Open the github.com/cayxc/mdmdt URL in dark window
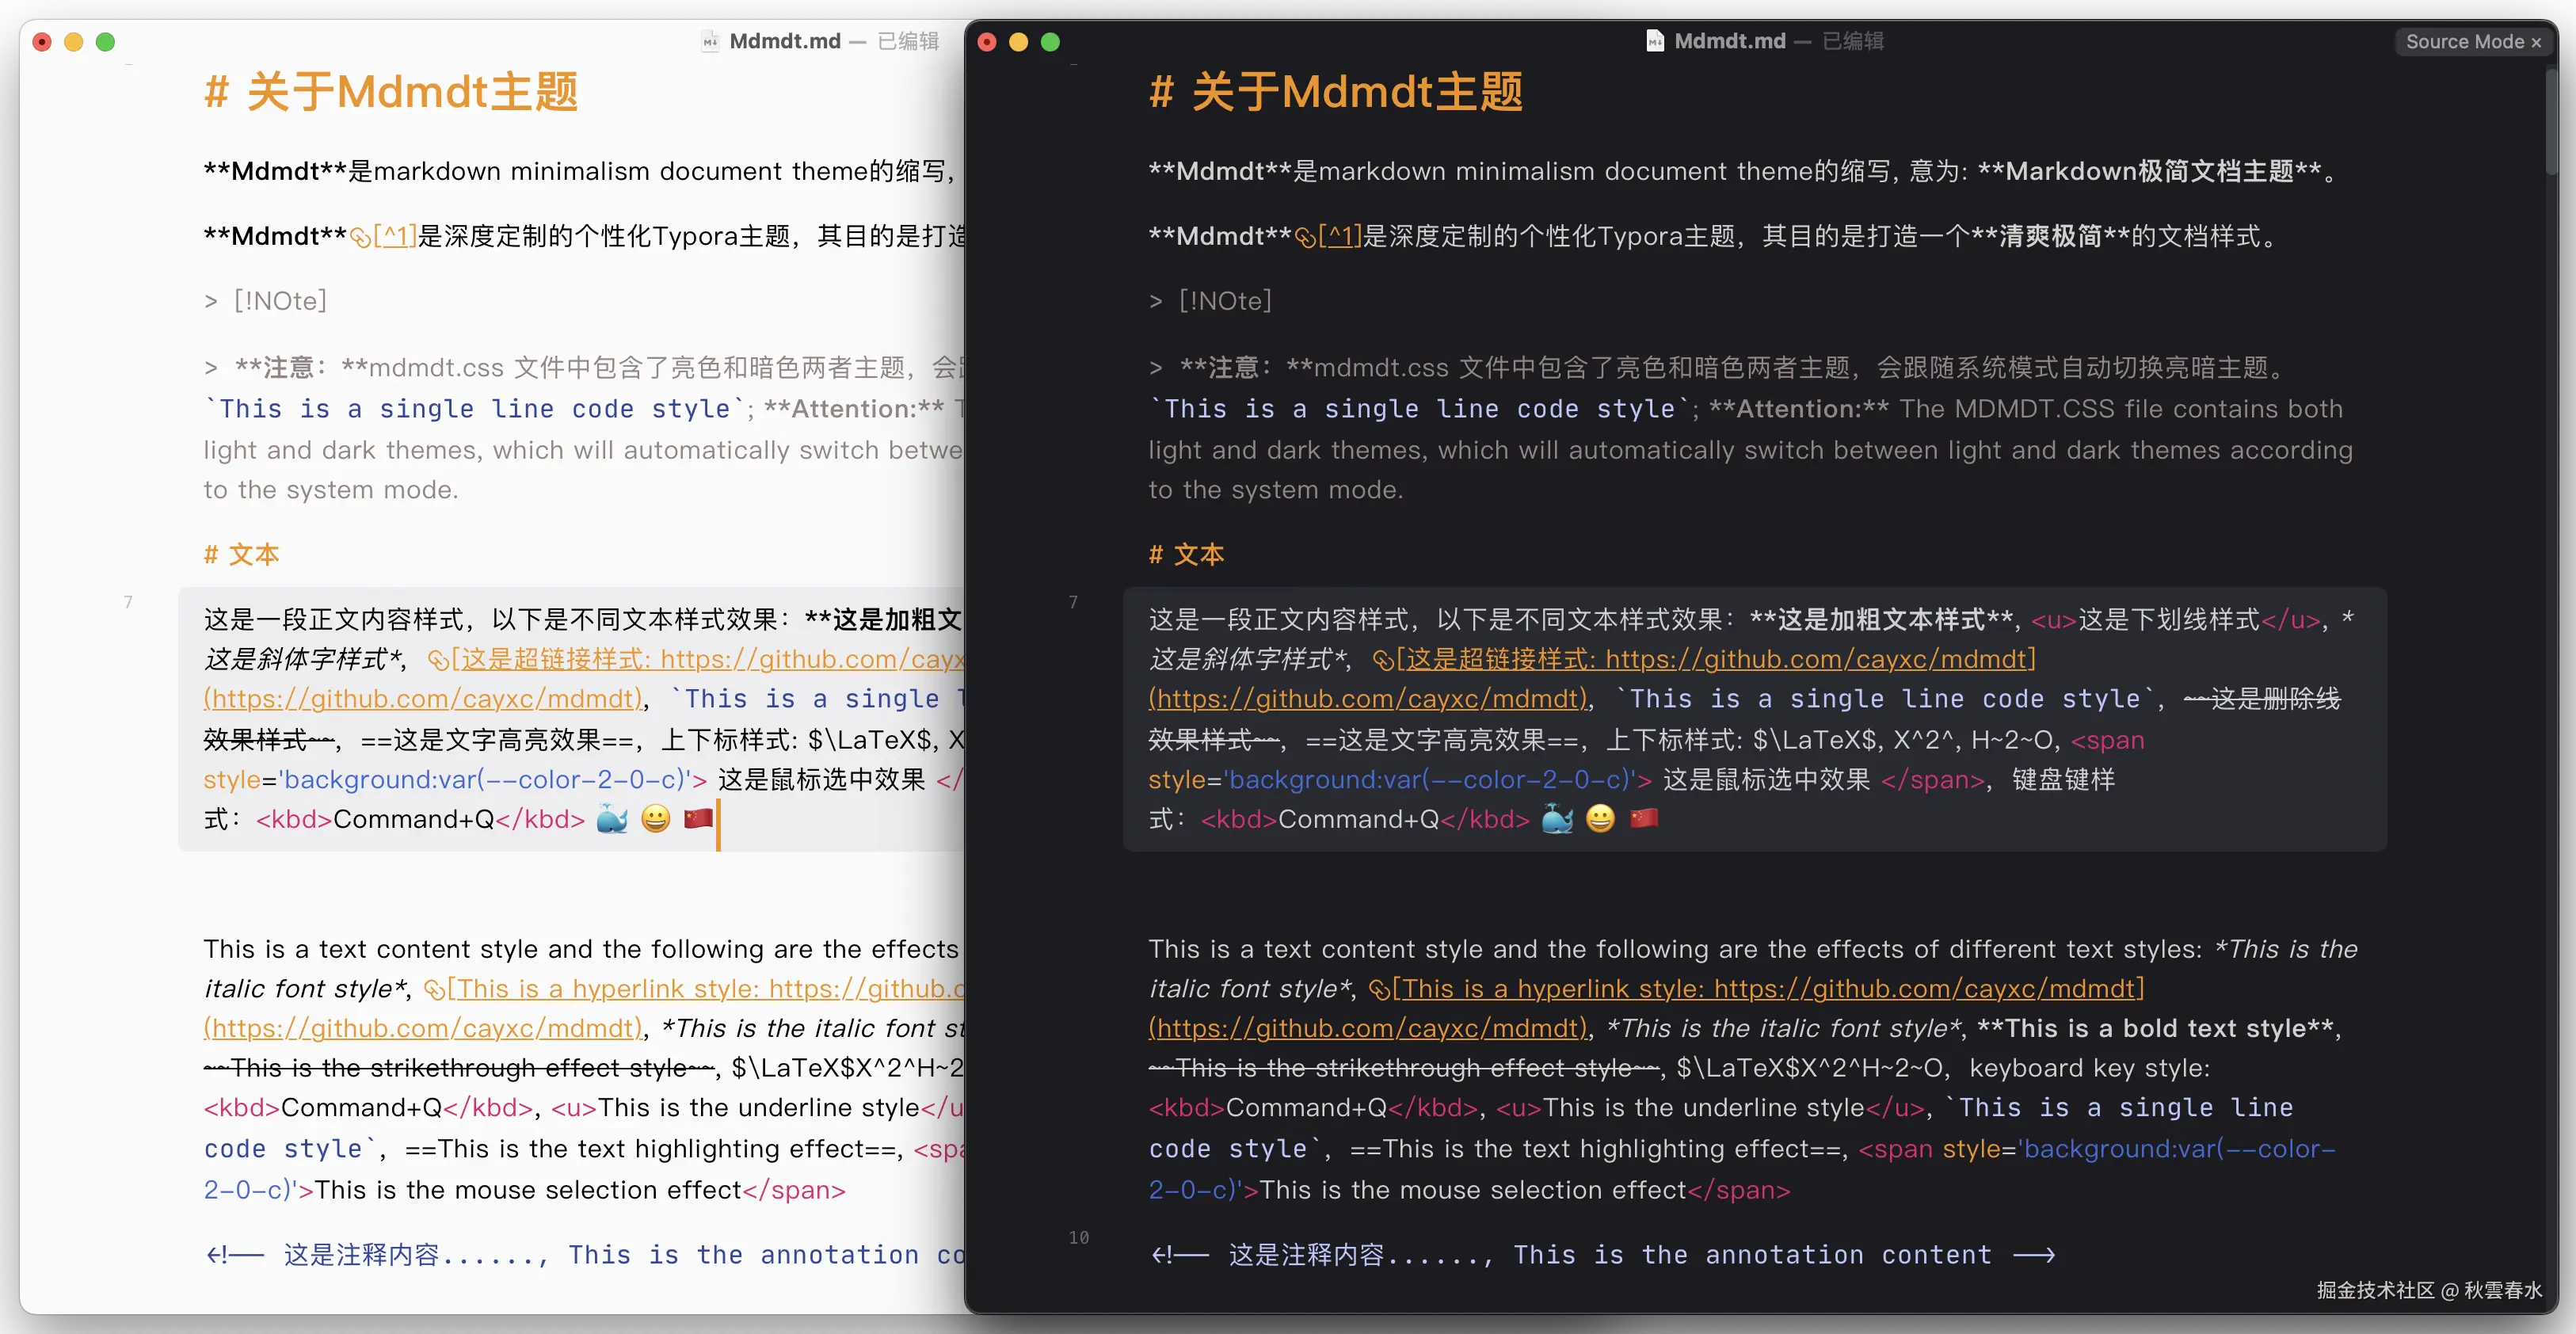Screen dimensions: 2576x1334 [1368, 699]
